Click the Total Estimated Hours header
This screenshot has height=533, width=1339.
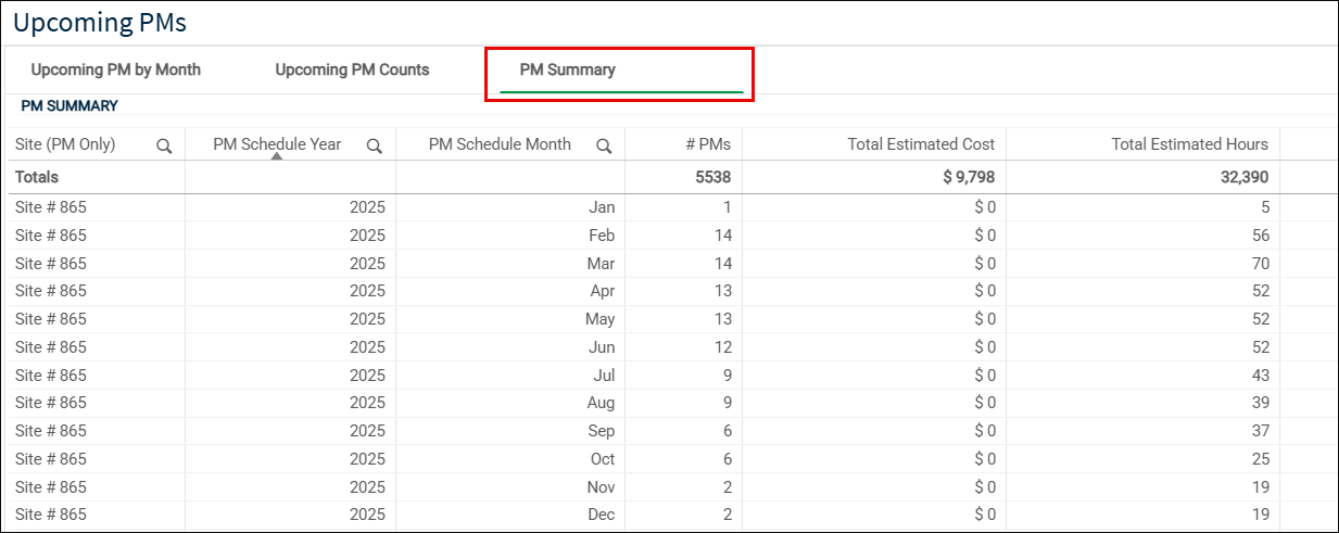pos(1190,144)
